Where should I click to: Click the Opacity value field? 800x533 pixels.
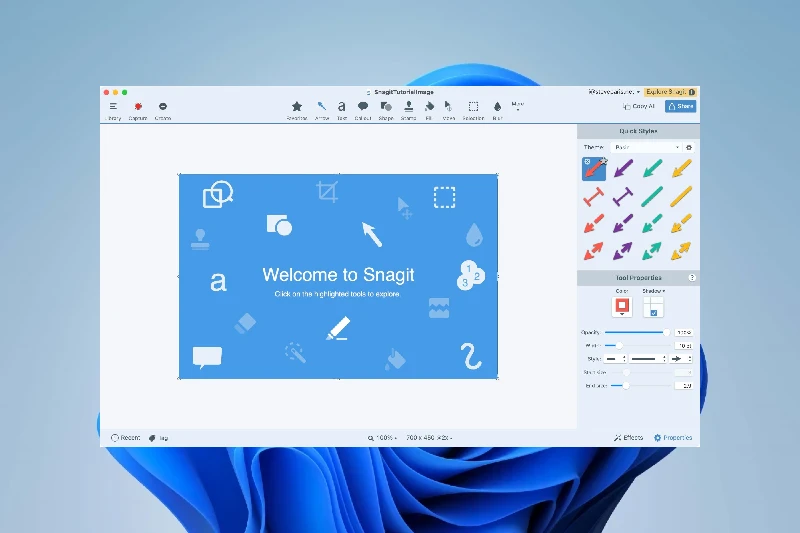[684, 333]
